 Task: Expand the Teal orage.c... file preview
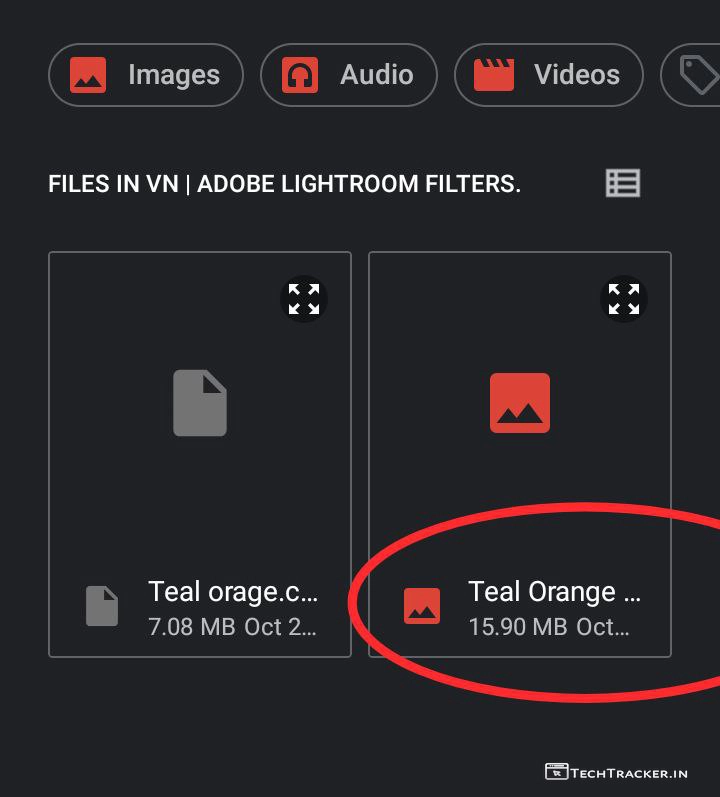(304, 299)
